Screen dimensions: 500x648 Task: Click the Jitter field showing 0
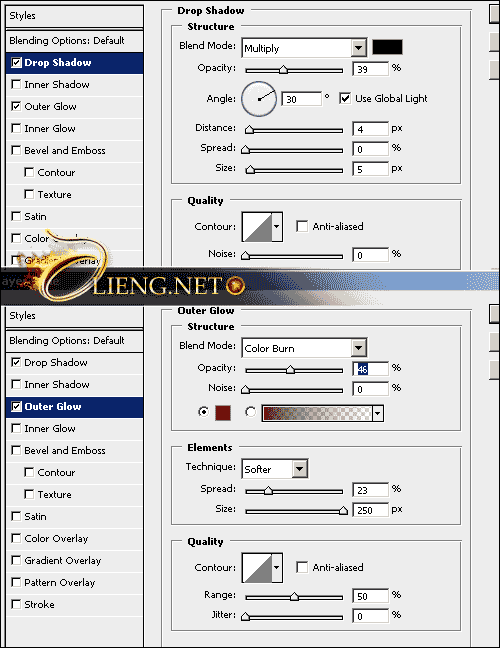[371, 616]
